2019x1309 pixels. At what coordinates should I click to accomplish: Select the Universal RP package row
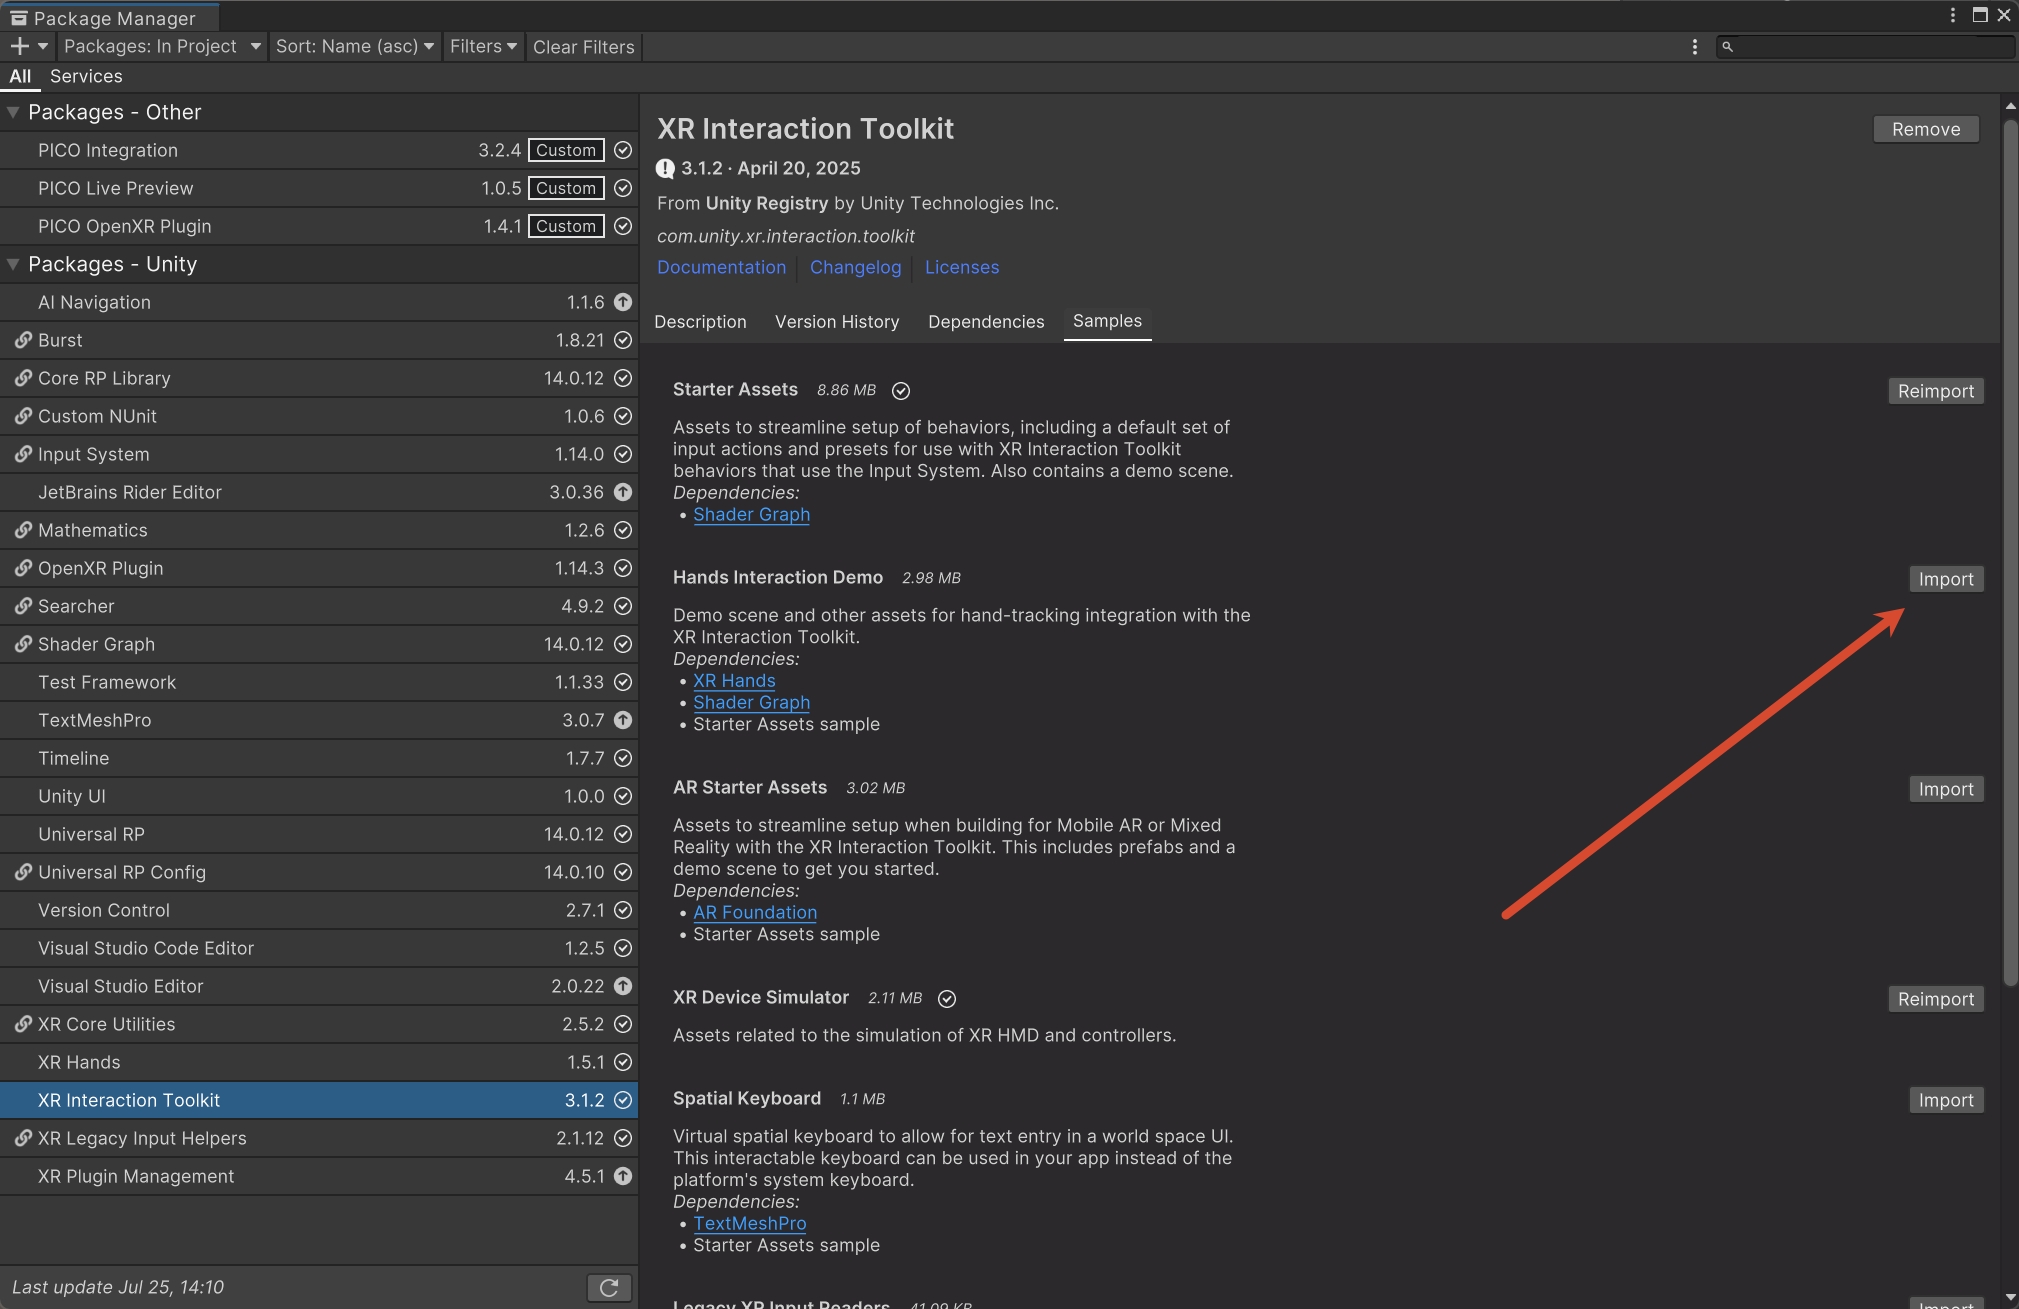[319, 834]
